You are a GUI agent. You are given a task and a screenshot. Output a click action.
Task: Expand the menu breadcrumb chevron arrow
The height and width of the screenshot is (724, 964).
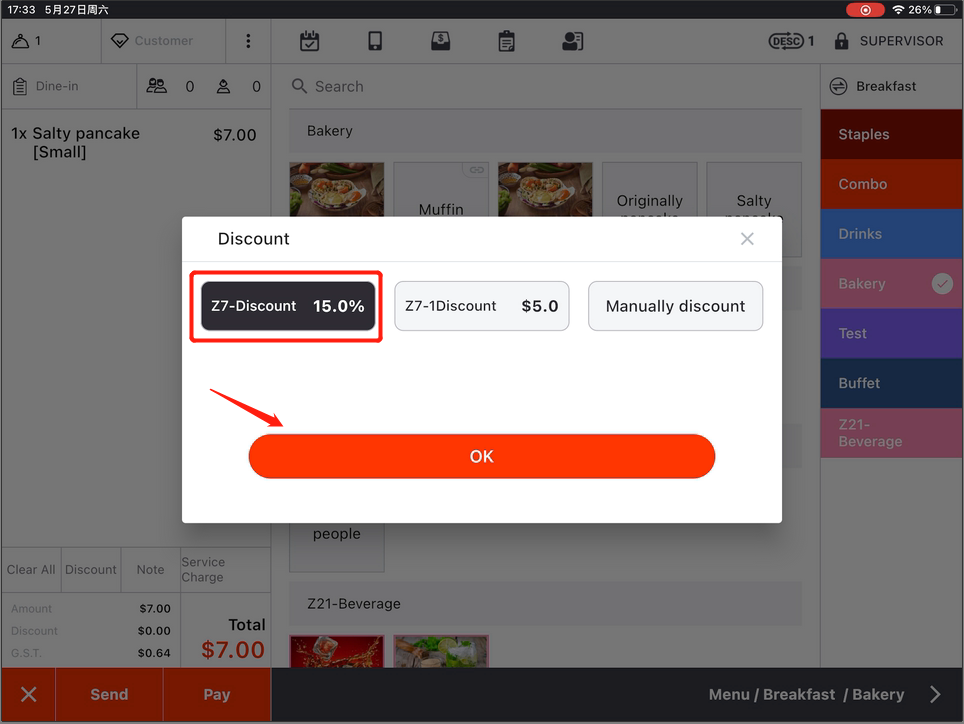click(x=935, y=694)
